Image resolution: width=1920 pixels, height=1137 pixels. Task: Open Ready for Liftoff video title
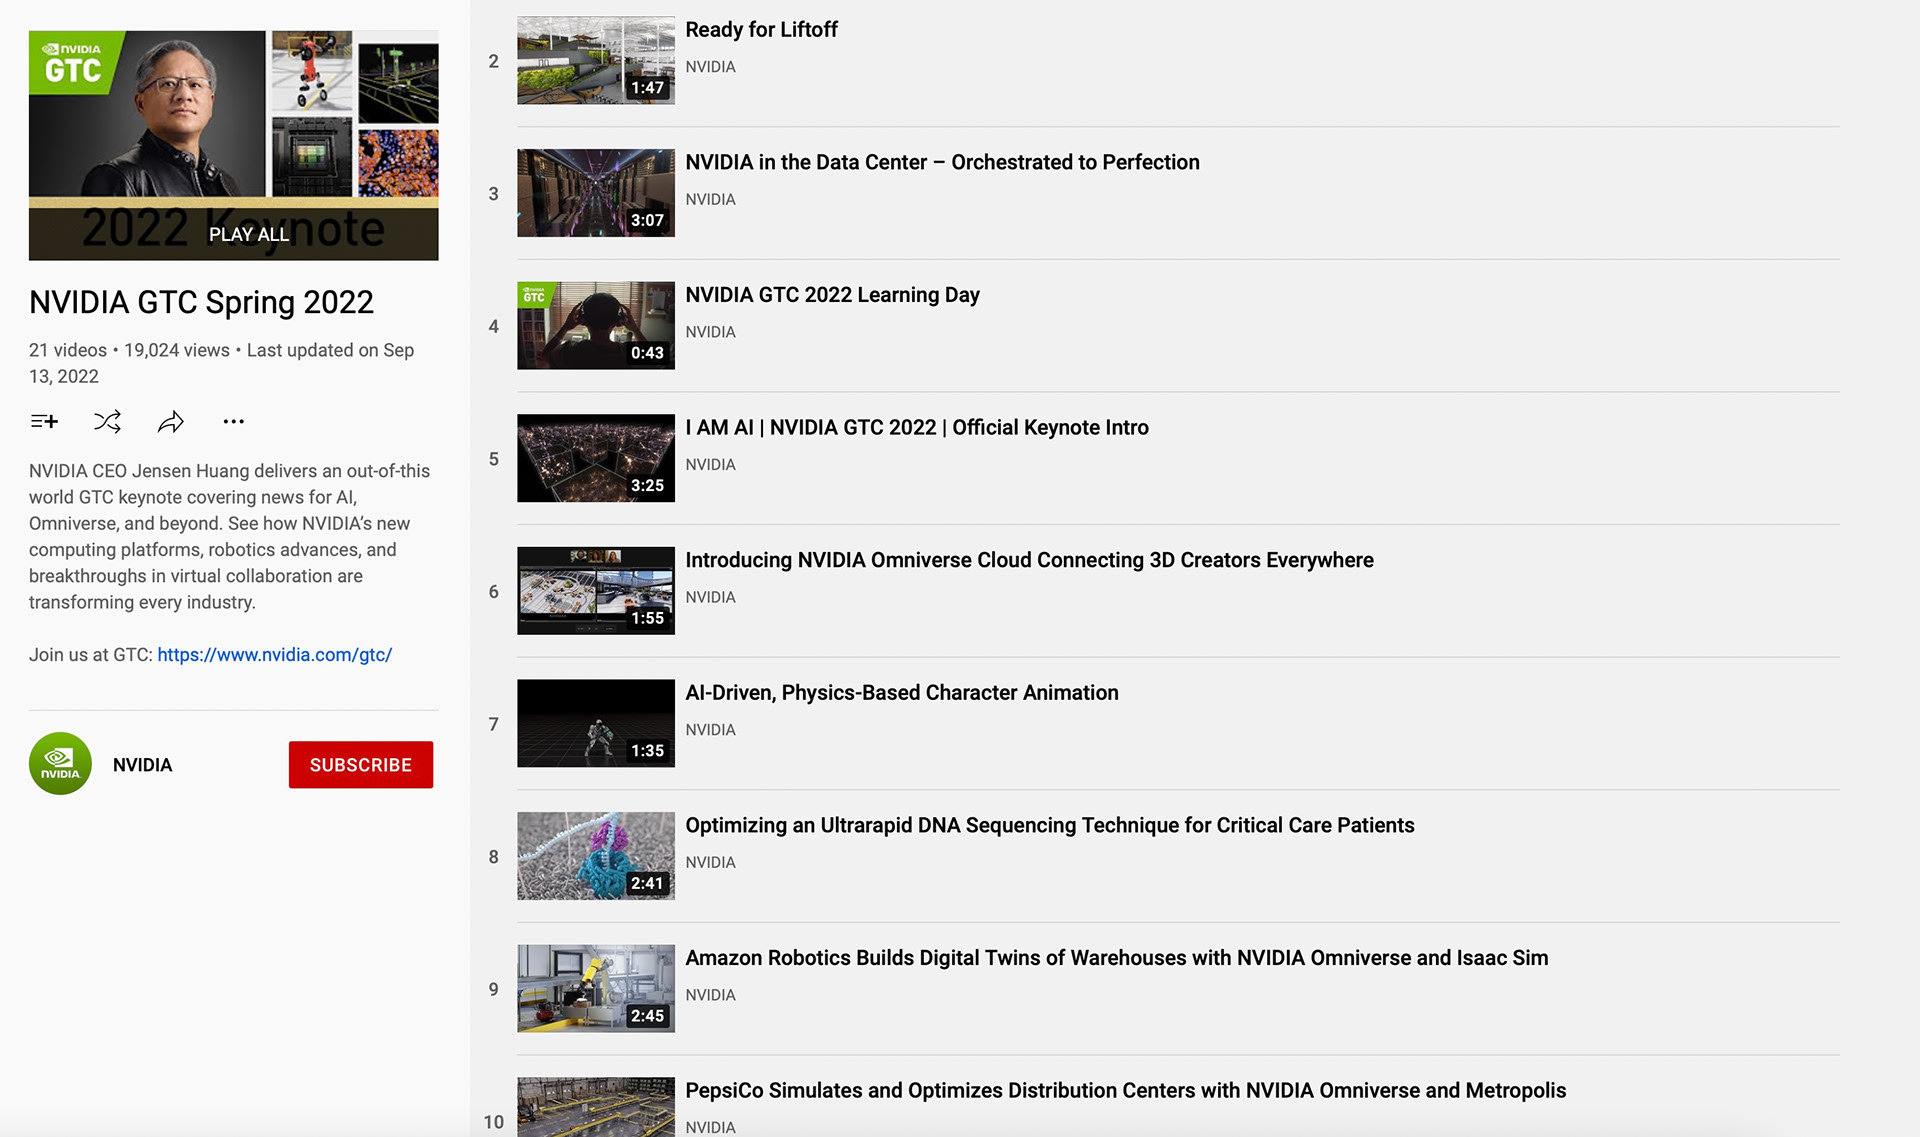(761, 30)
